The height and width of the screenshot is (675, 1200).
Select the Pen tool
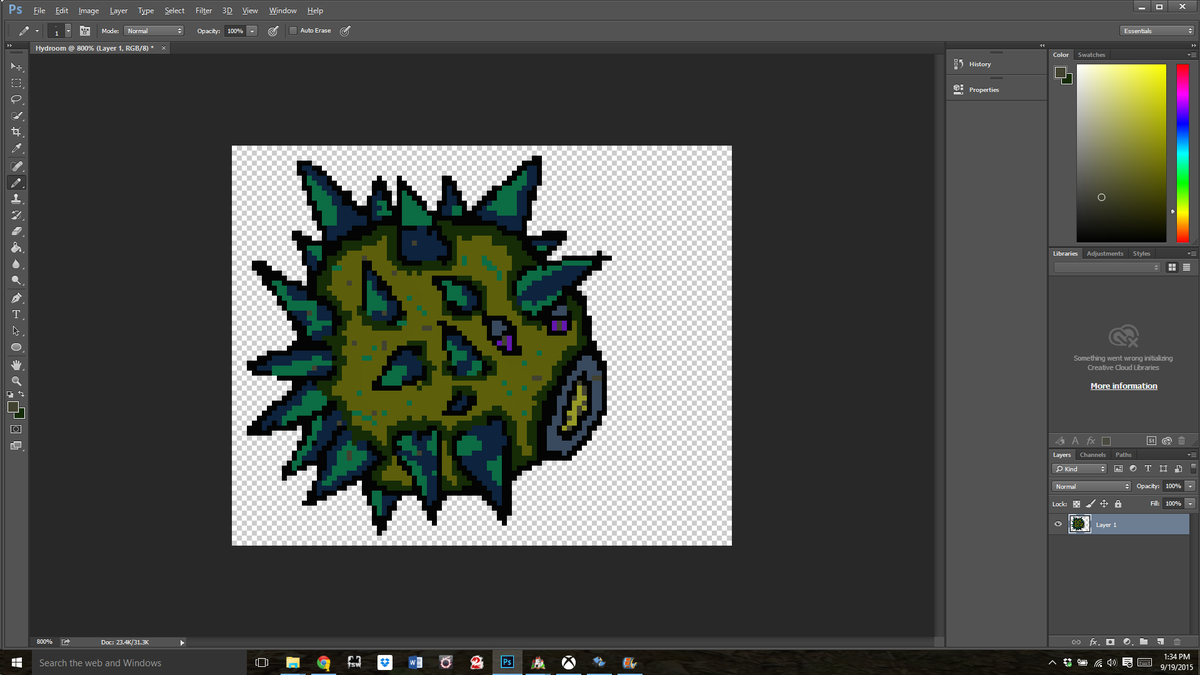coord(16,298)
